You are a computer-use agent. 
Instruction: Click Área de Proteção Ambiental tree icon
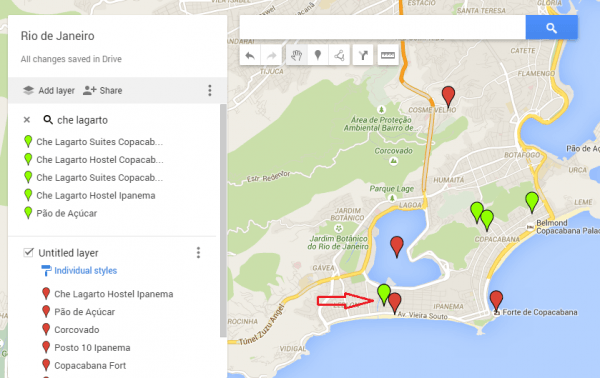tap(381, 110)
